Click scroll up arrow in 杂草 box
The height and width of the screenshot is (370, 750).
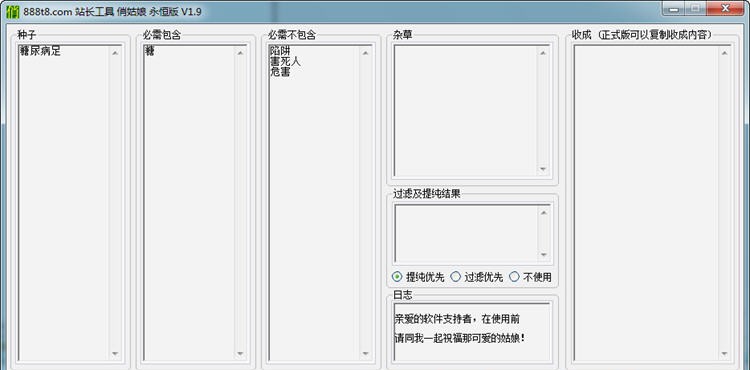(543, 53)
